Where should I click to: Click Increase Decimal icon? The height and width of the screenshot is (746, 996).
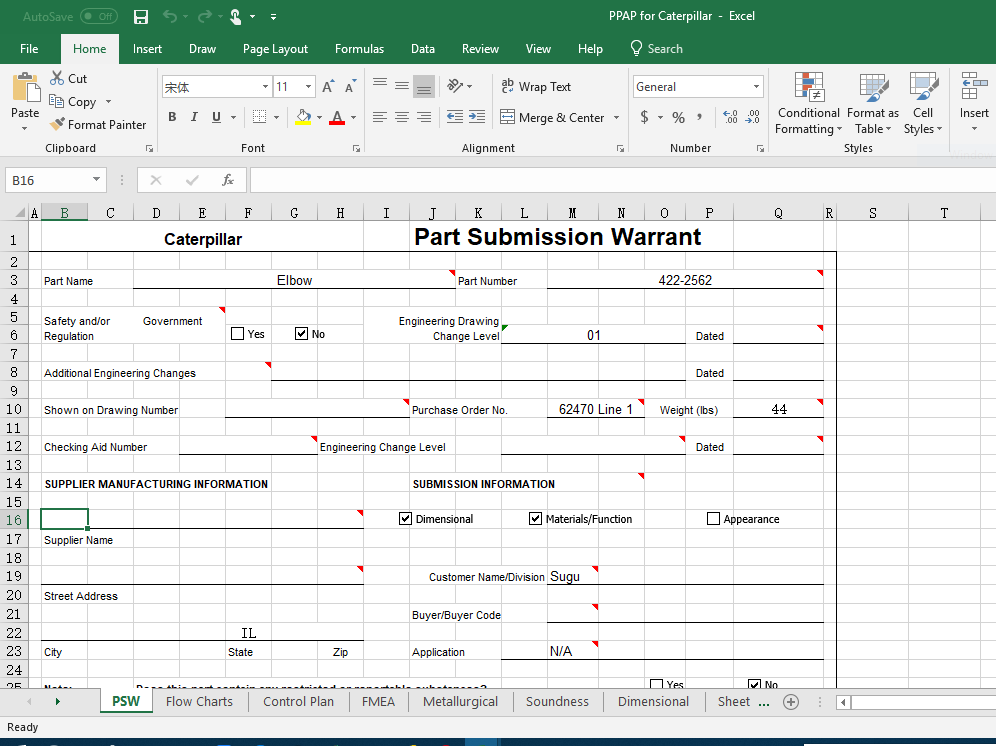[x=730, y=117]
